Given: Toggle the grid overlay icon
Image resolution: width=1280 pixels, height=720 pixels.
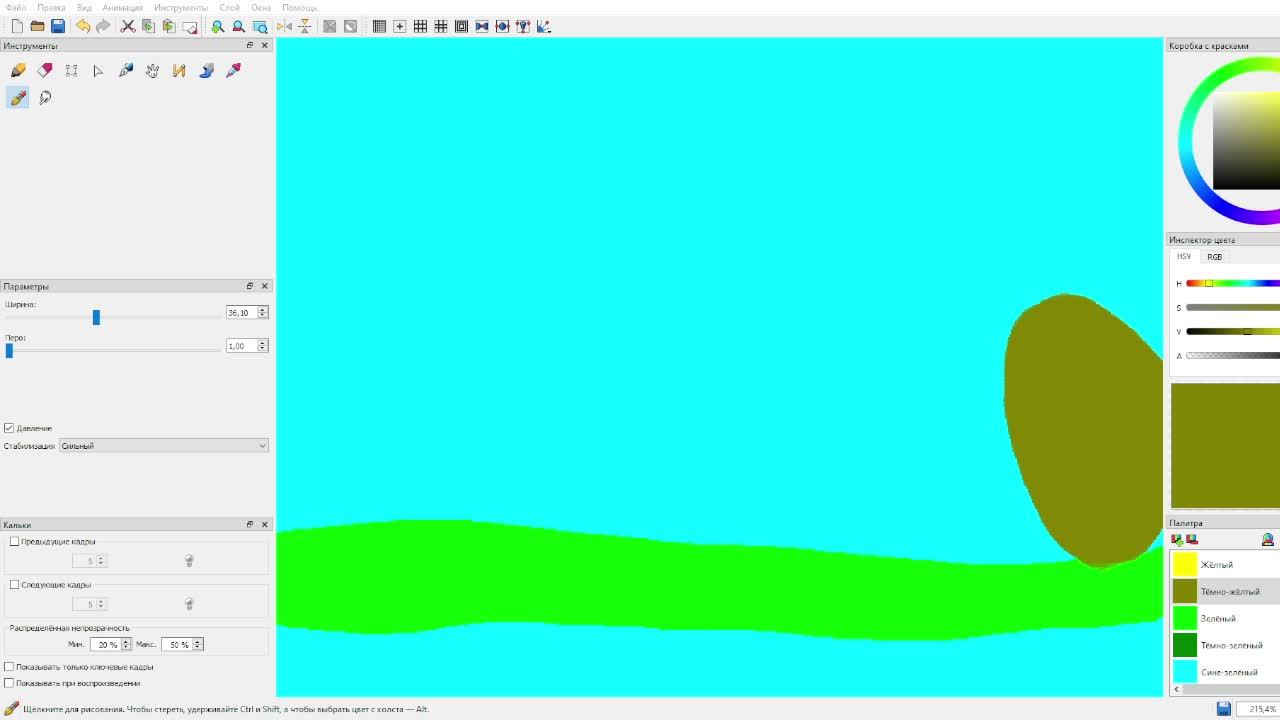Looking at the screenshot, I should 379,26.
